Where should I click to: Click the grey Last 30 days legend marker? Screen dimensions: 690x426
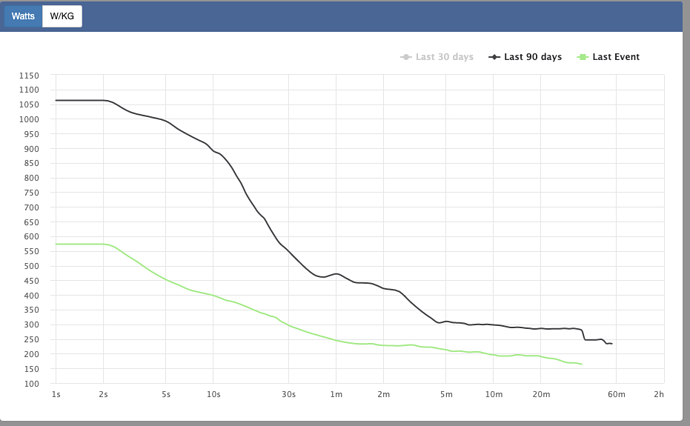click(406, 57)
